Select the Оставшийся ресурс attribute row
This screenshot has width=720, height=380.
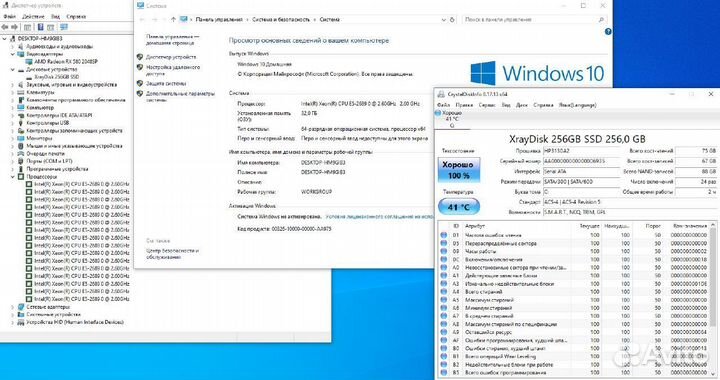pos(574,332)
